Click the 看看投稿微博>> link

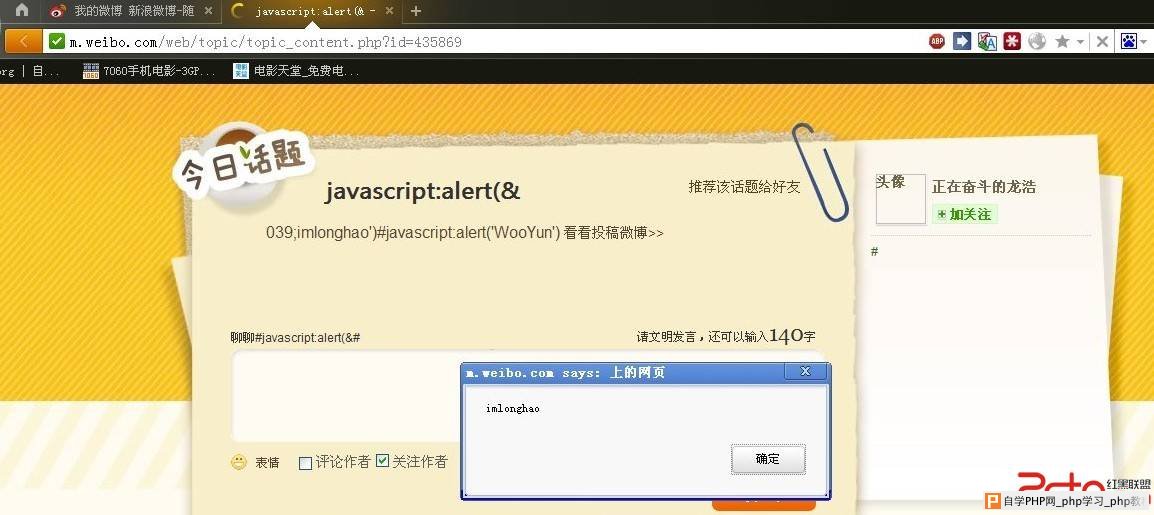[614, 232]
